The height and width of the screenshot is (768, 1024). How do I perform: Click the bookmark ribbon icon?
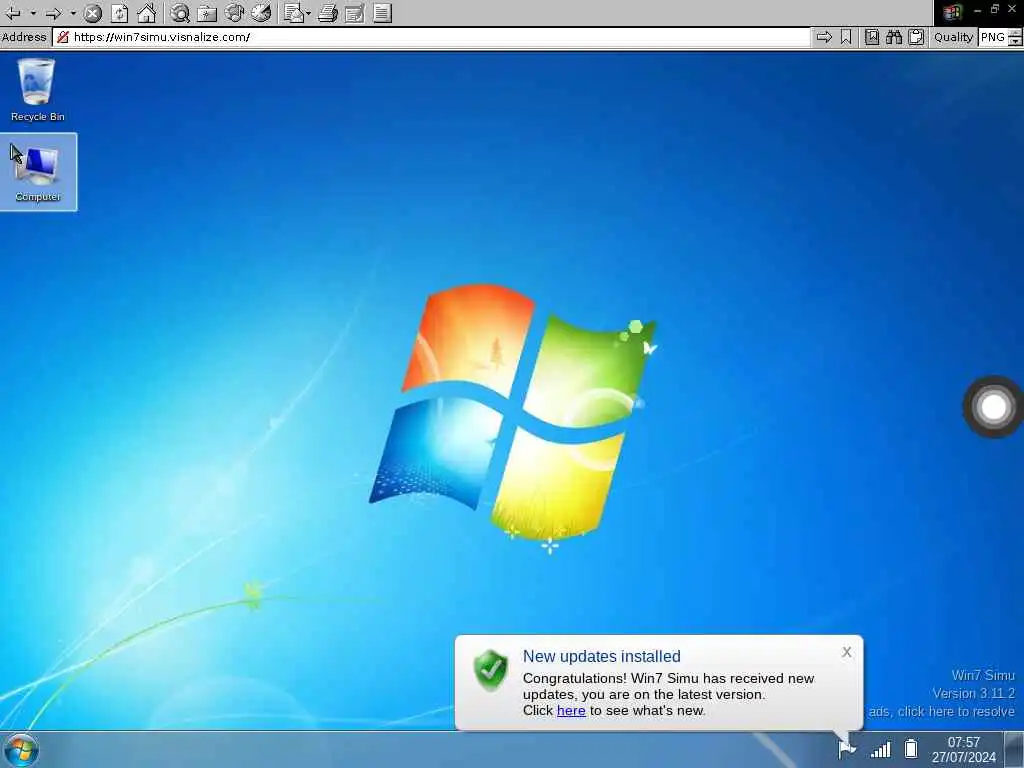846,37
